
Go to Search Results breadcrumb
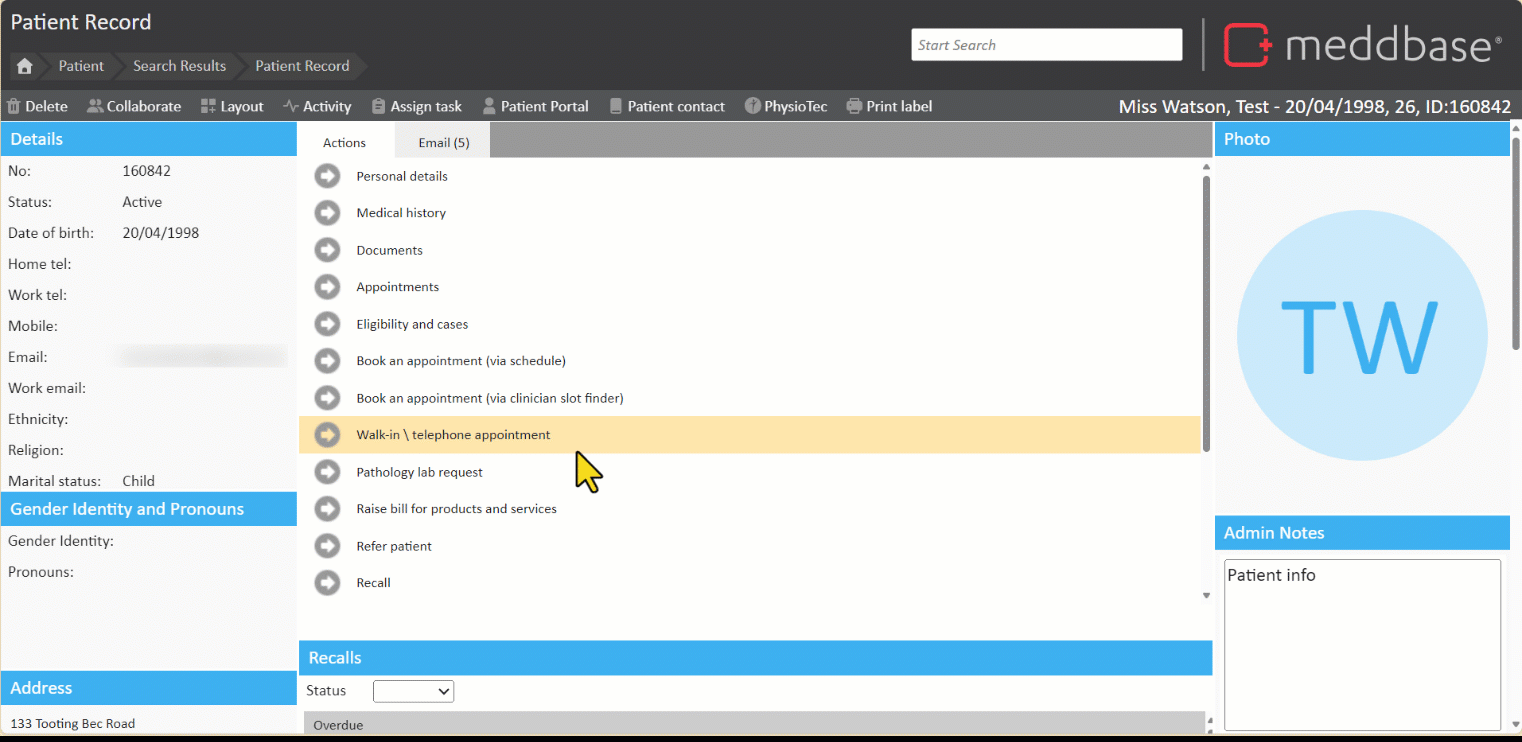pyautogui.click(x=179, y=66)
